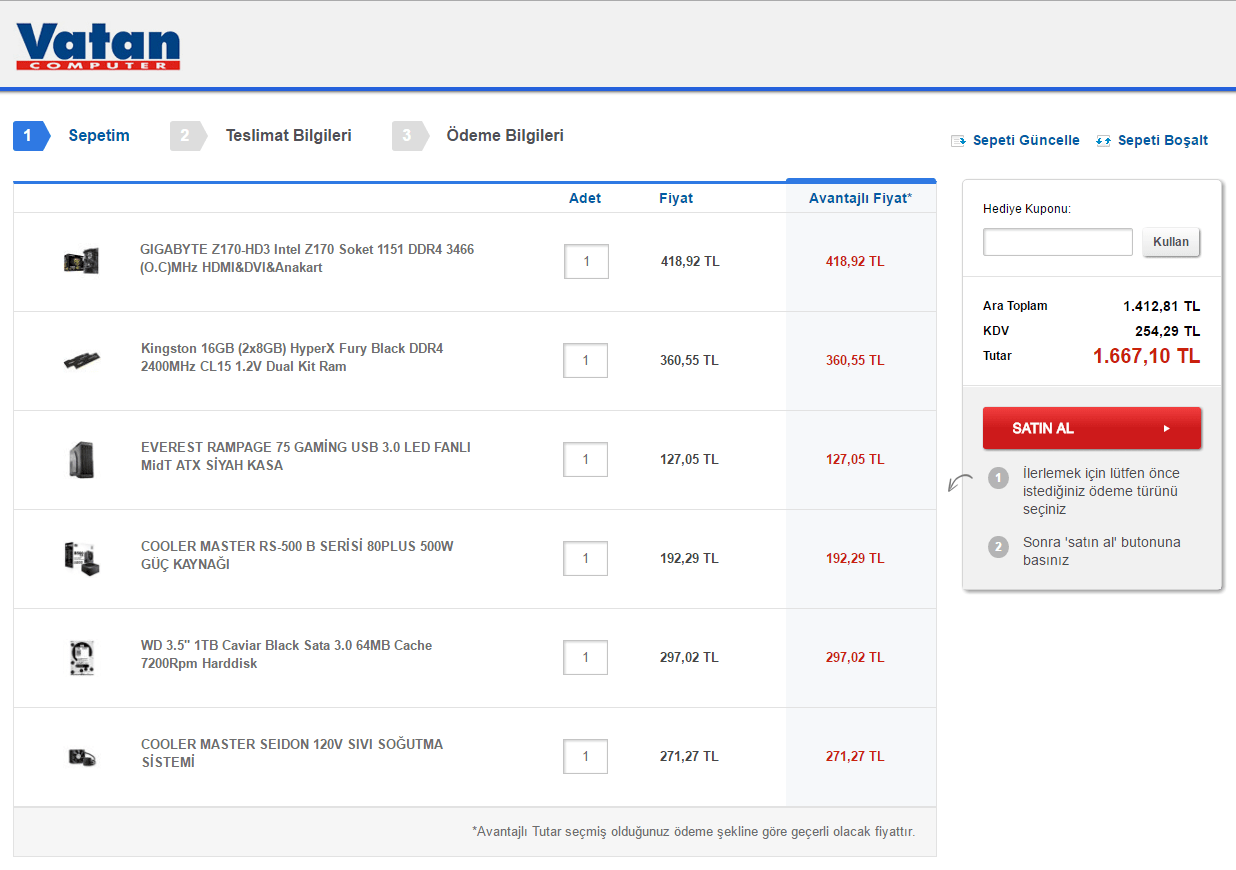The height and width of the screenshot is (870, 1236).
Task: Click the red 192,29 TL avantajlı price
Action: (855, 559)
